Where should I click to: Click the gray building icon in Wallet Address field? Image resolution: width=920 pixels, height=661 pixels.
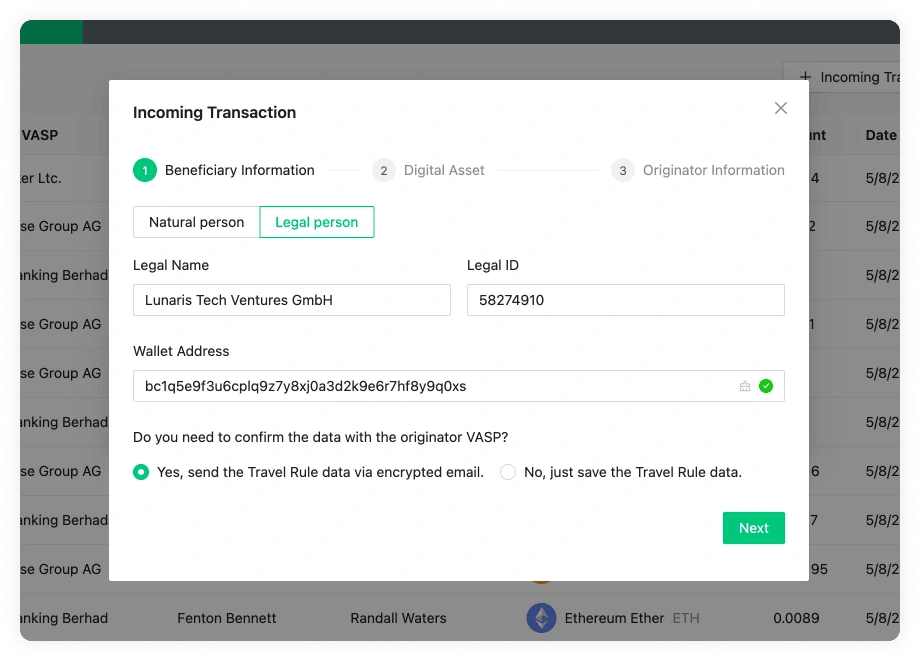pyautogui.click(x=744, y=386)
